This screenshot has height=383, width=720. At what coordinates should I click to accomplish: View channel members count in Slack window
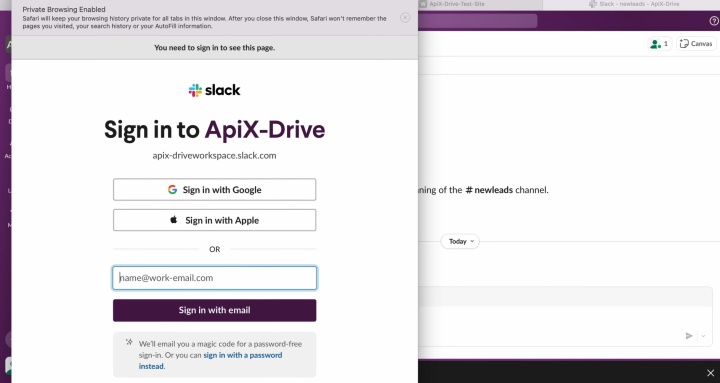click(659, 44)
